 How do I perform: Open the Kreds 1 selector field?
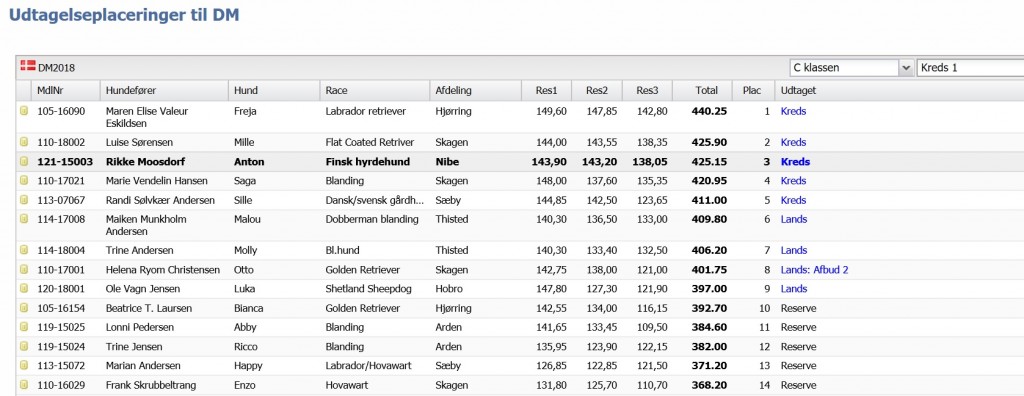[970, 67]
